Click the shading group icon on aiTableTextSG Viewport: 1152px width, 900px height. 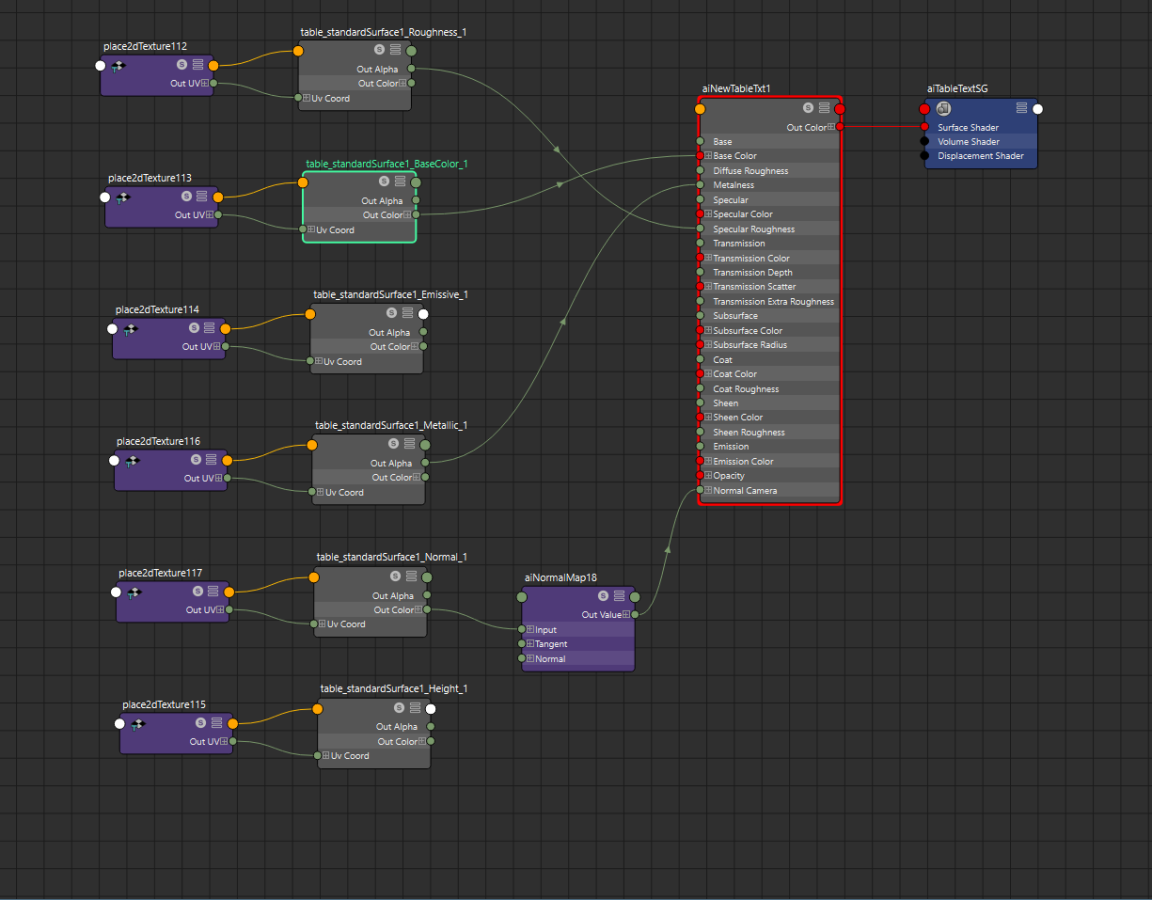(944, 108)
